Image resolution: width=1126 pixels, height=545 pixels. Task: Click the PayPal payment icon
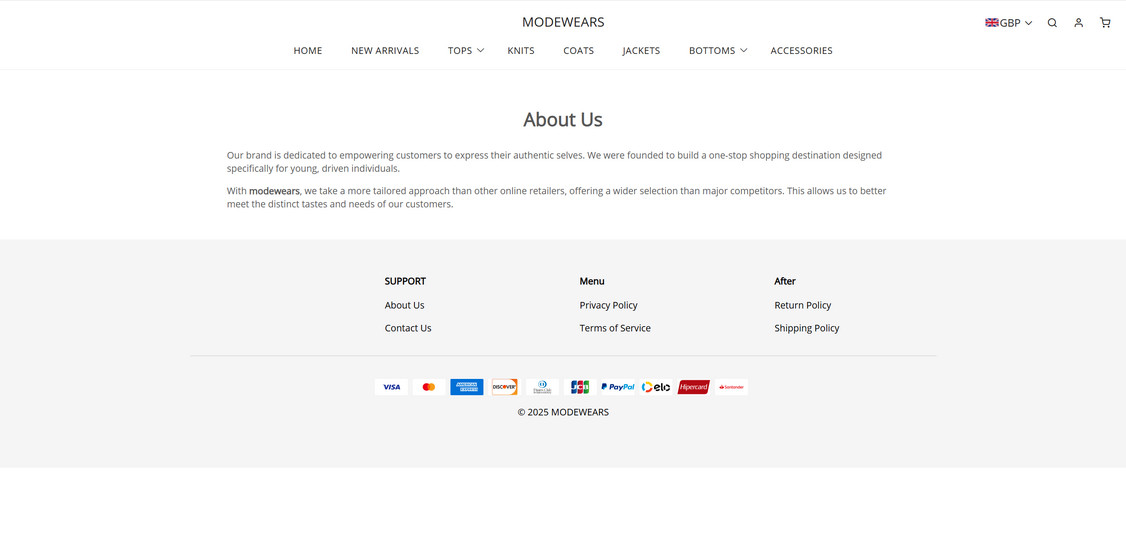click(618, 387)
